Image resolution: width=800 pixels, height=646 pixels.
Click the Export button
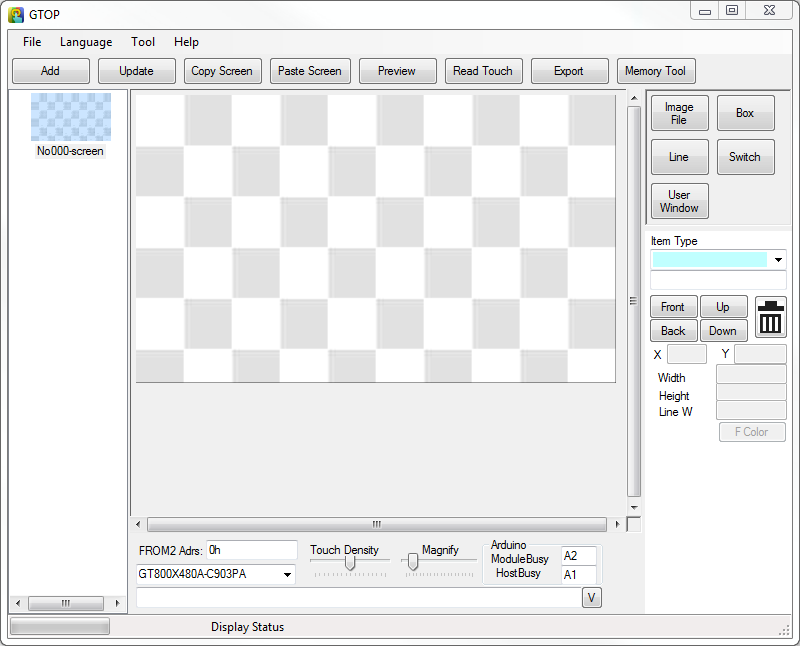pos(568,71)
